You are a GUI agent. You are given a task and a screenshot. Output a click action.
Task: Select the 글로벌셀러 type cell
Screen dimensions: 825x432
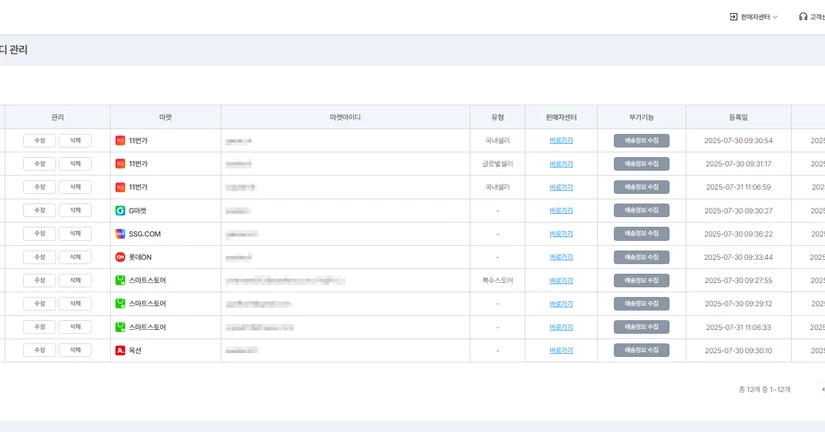pos(497,164)
